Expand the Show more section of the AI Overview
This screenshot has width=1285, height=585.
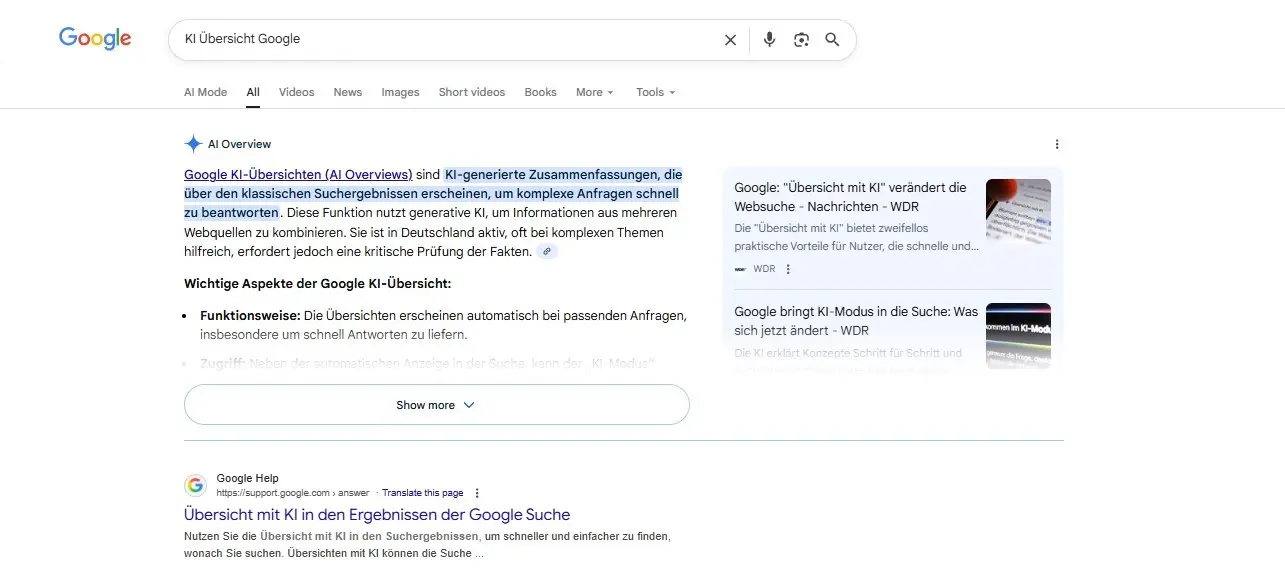coord(435,404)
